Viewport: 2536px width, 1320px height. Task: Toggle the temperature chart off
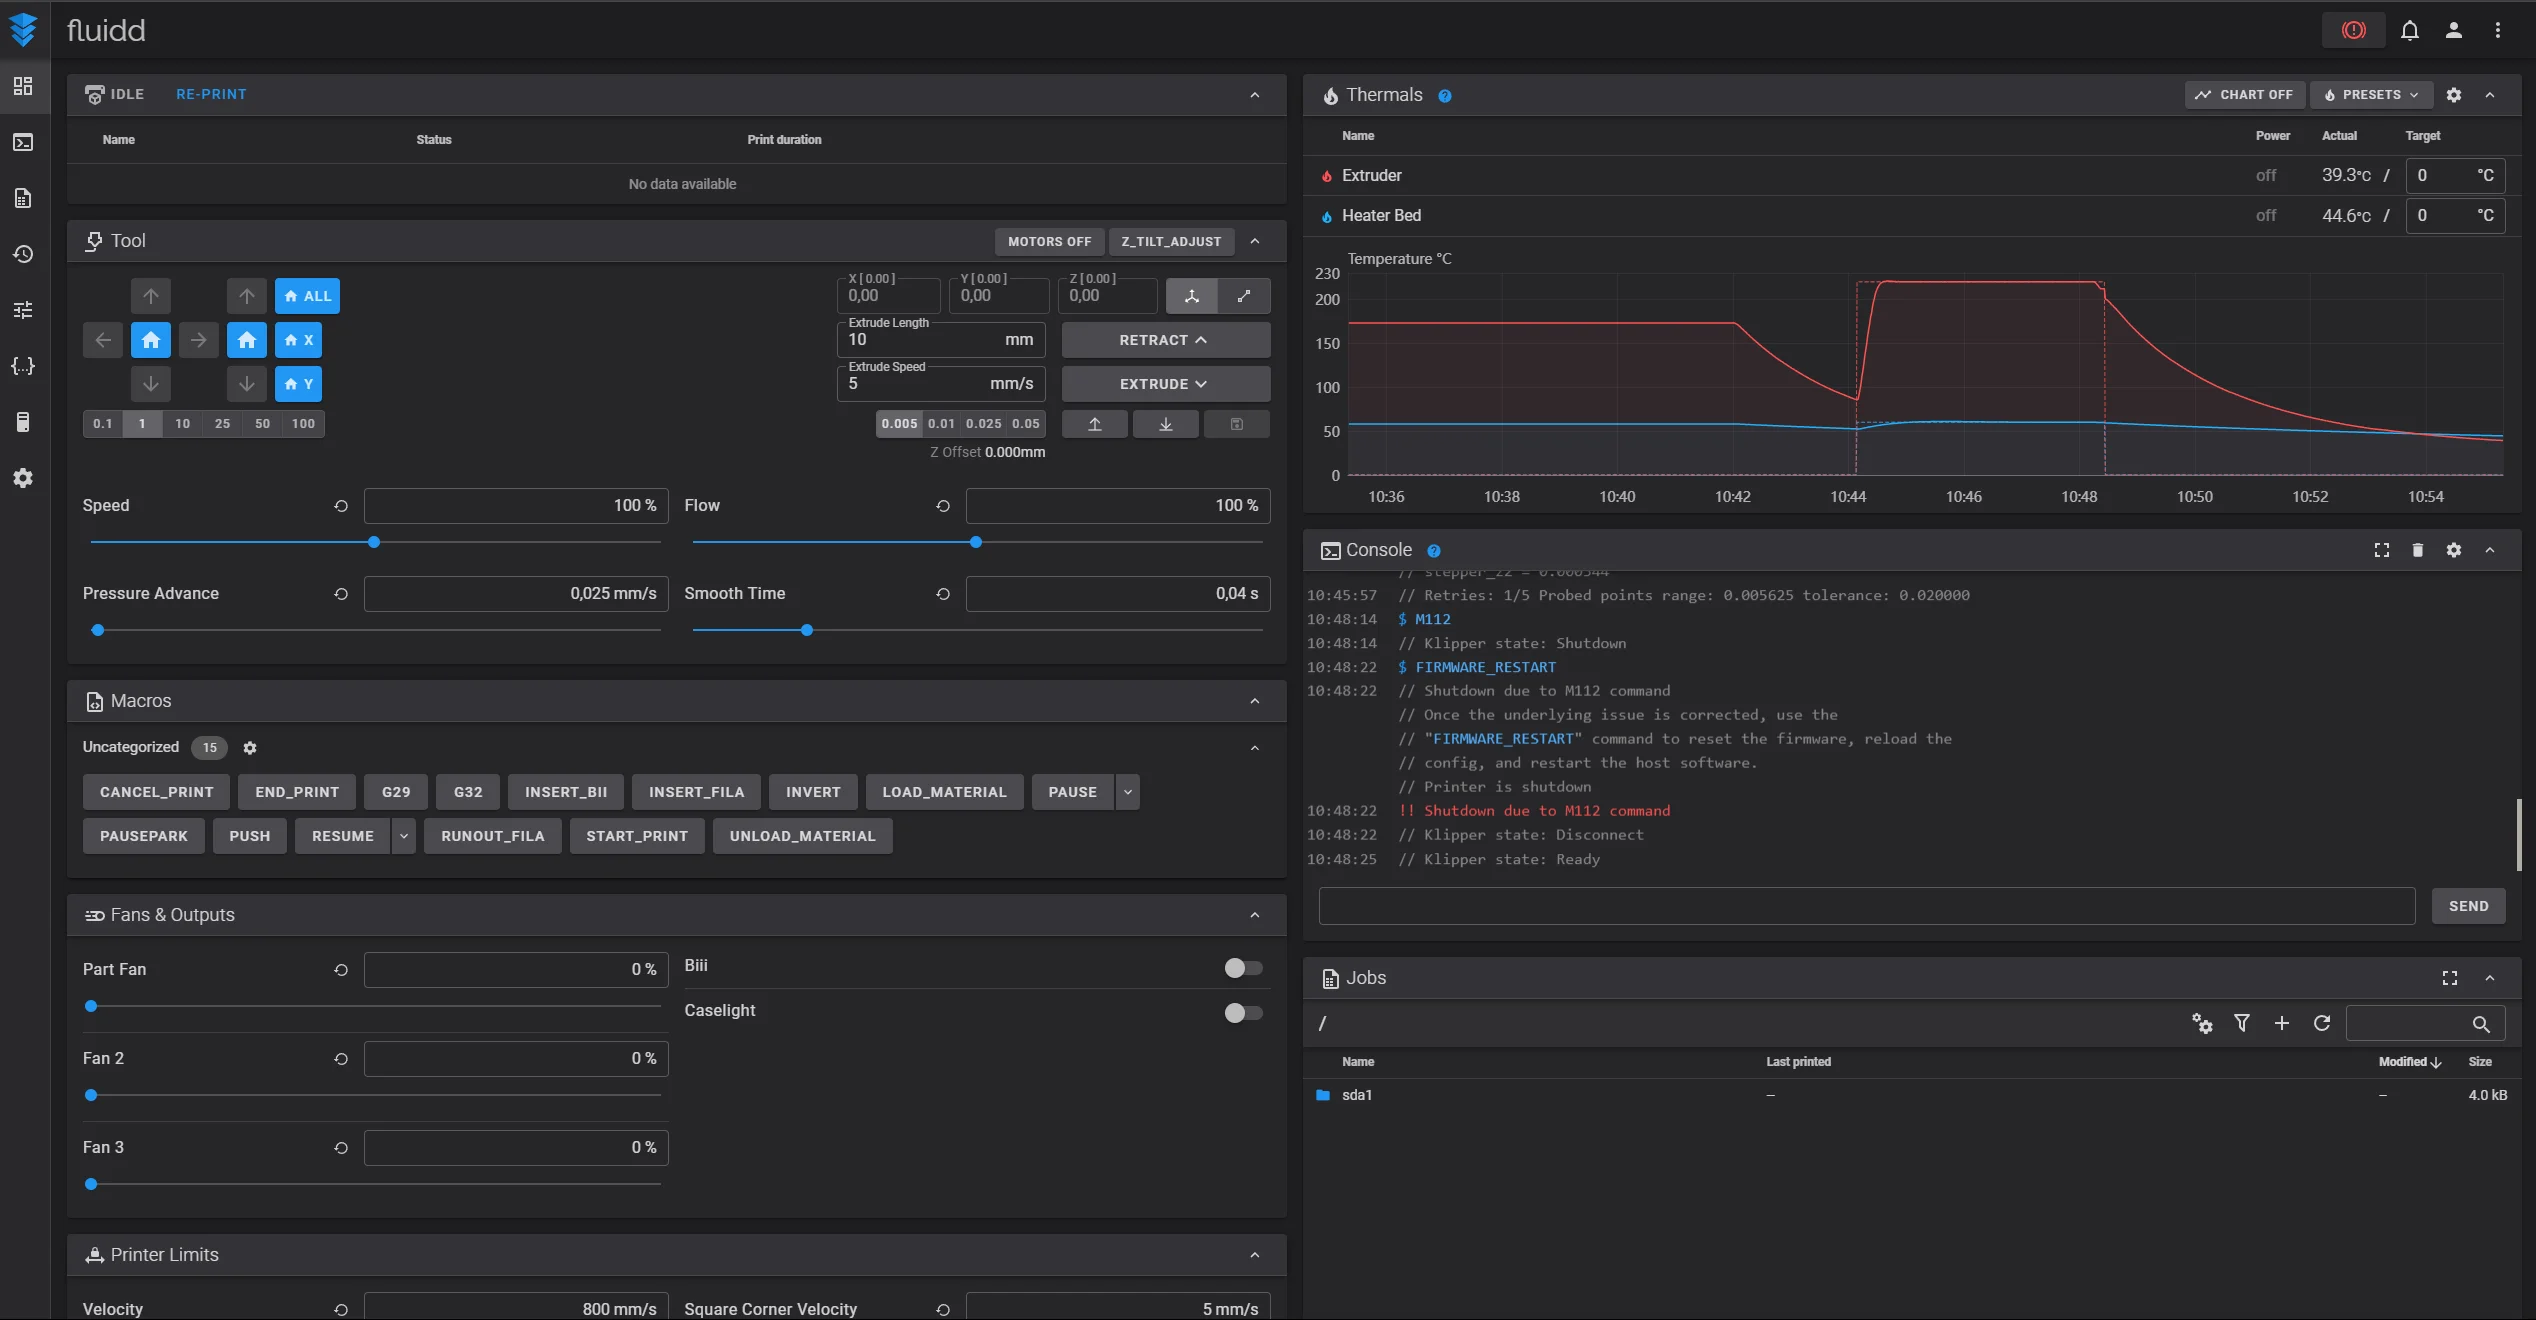[2244, 95]
